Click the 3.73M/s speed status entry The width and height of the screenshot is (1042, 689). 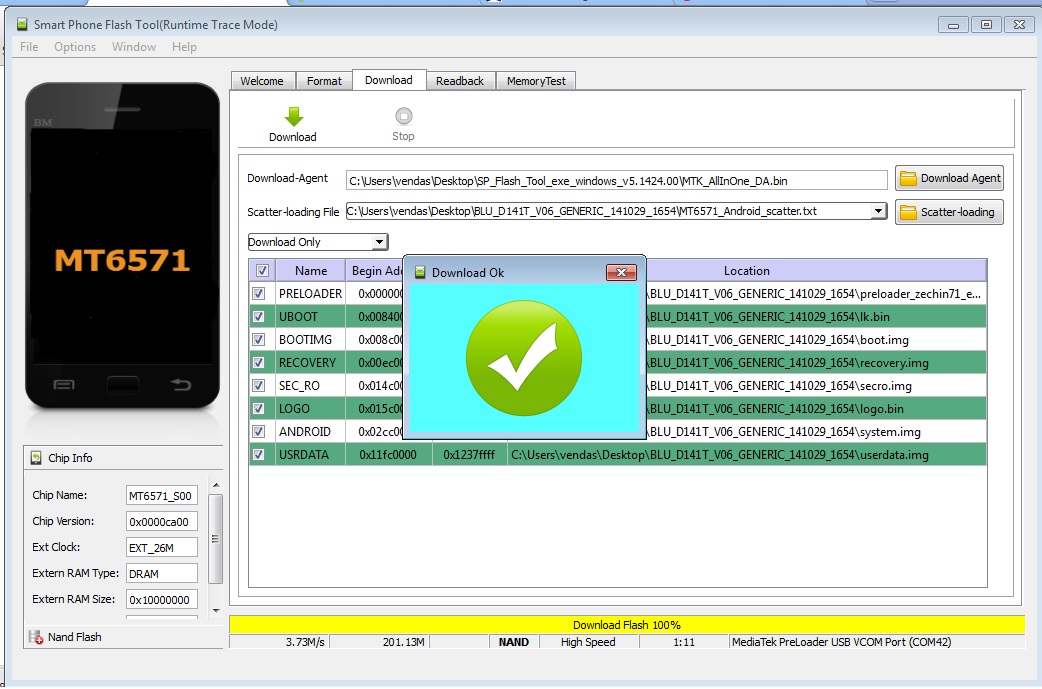pos(279,642)
